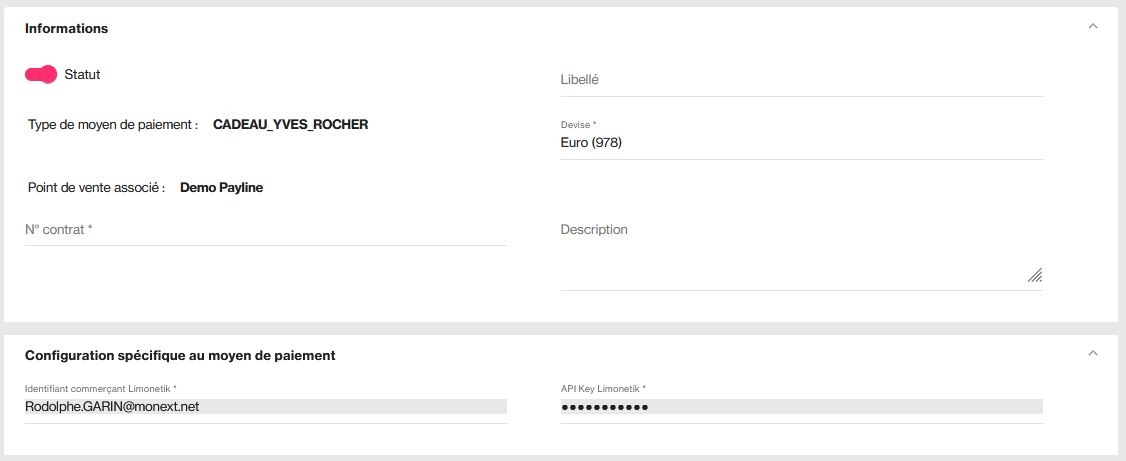Select the Identifiant commerçant Limonetik field
1126x461 pixels.
coord(266,406)
